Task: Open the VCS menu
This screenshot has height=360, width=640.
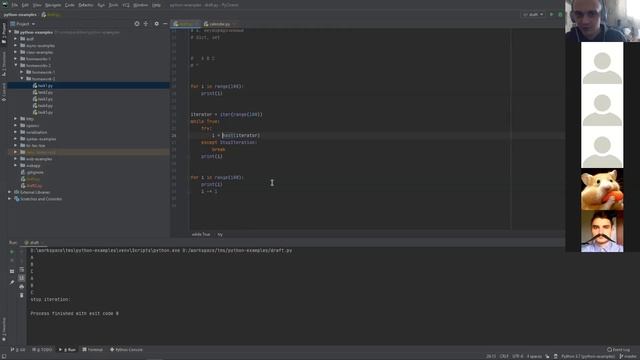Action: point(126,5)
